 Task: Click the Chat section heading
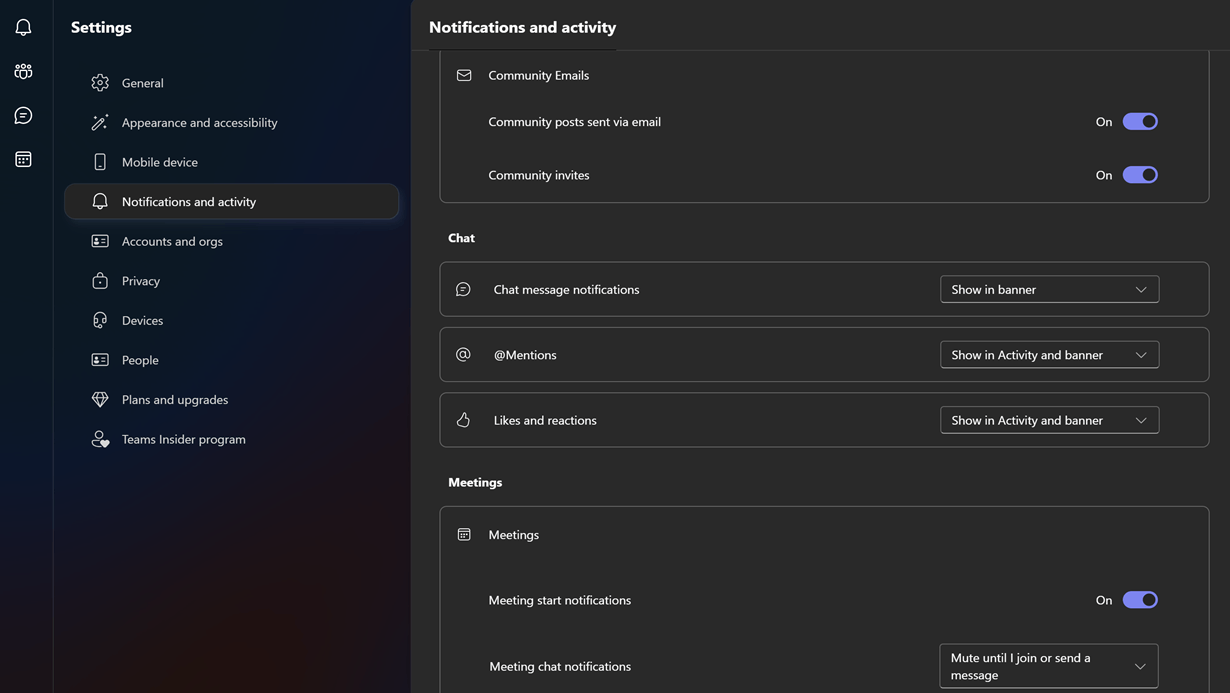point(461,238)
